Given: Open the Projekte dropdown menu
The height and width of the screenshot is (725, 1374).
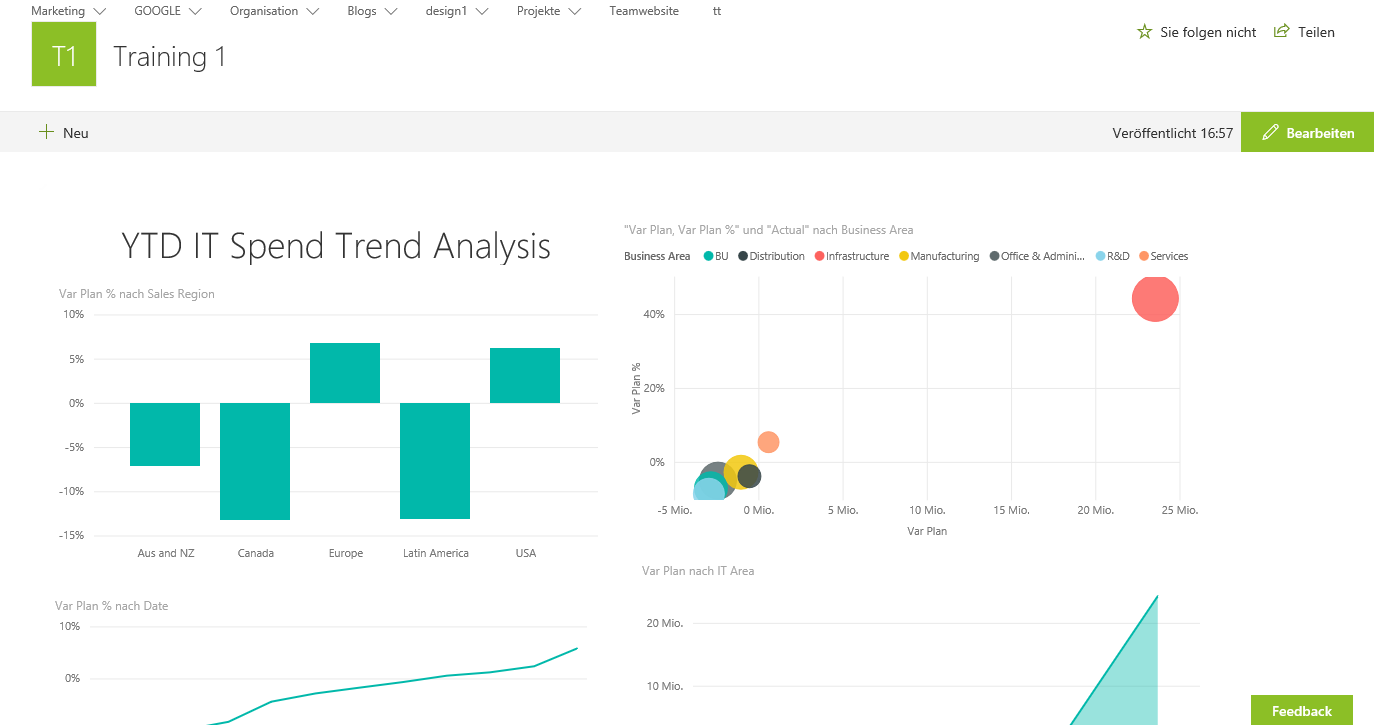Looking at the screenshot, I should [x=574, y=12].
